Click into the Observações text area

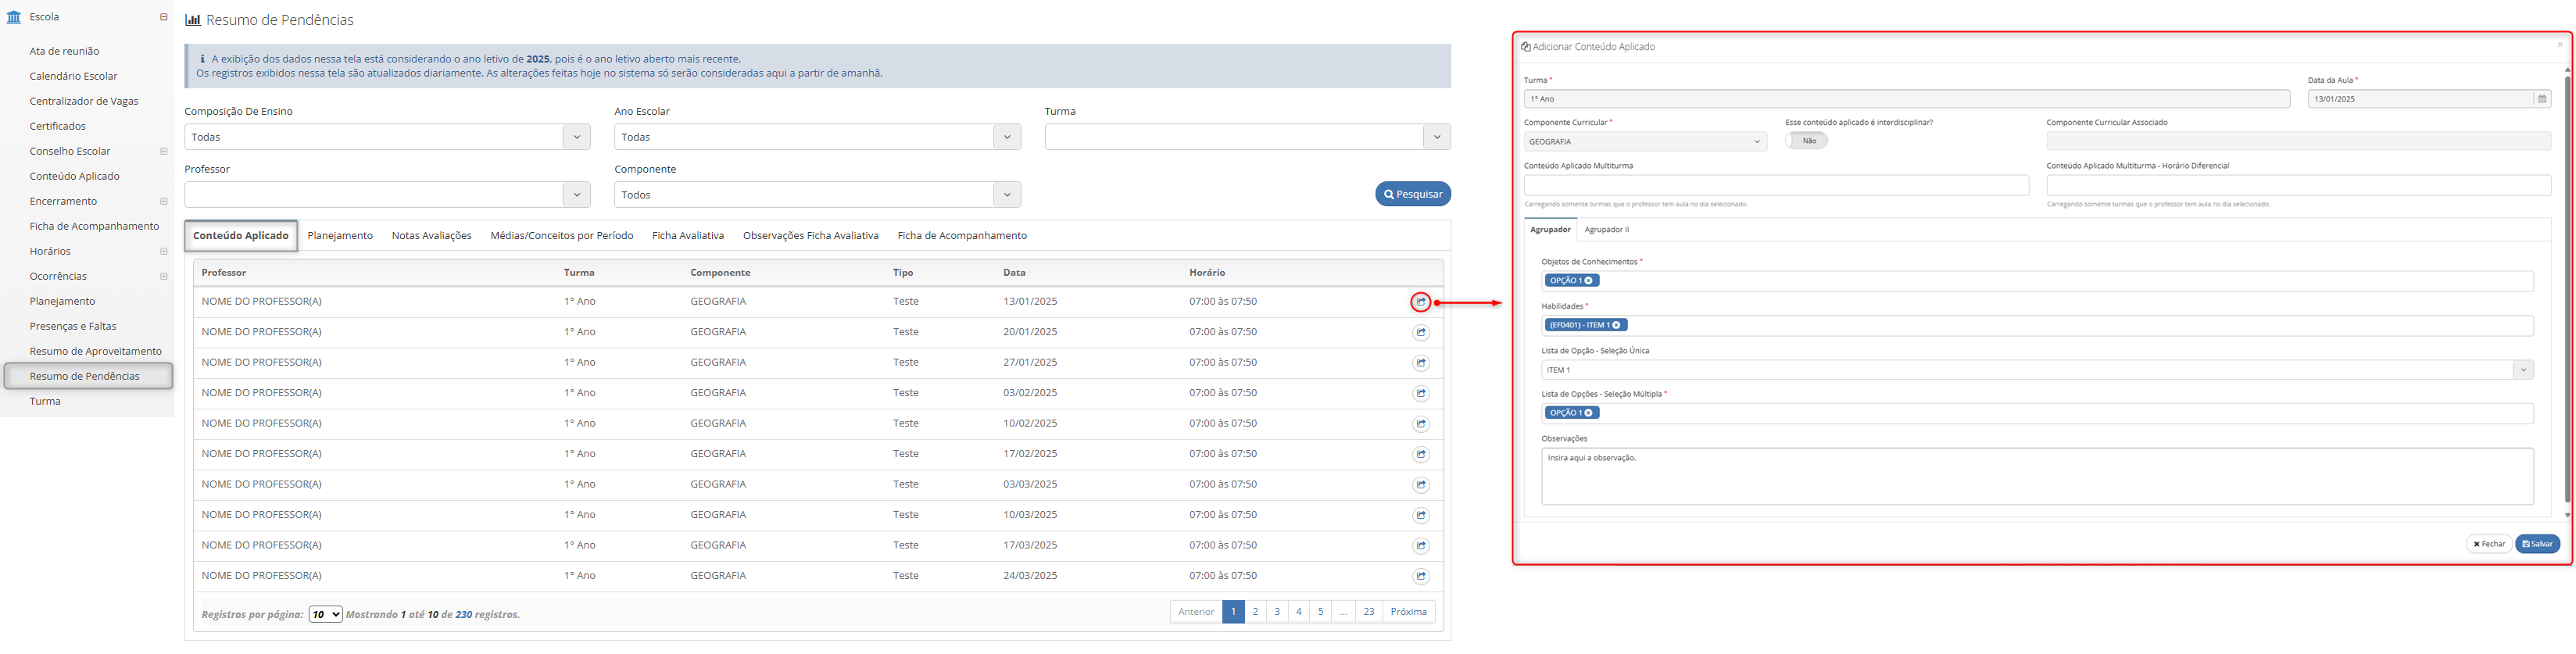click(2036, 476)
